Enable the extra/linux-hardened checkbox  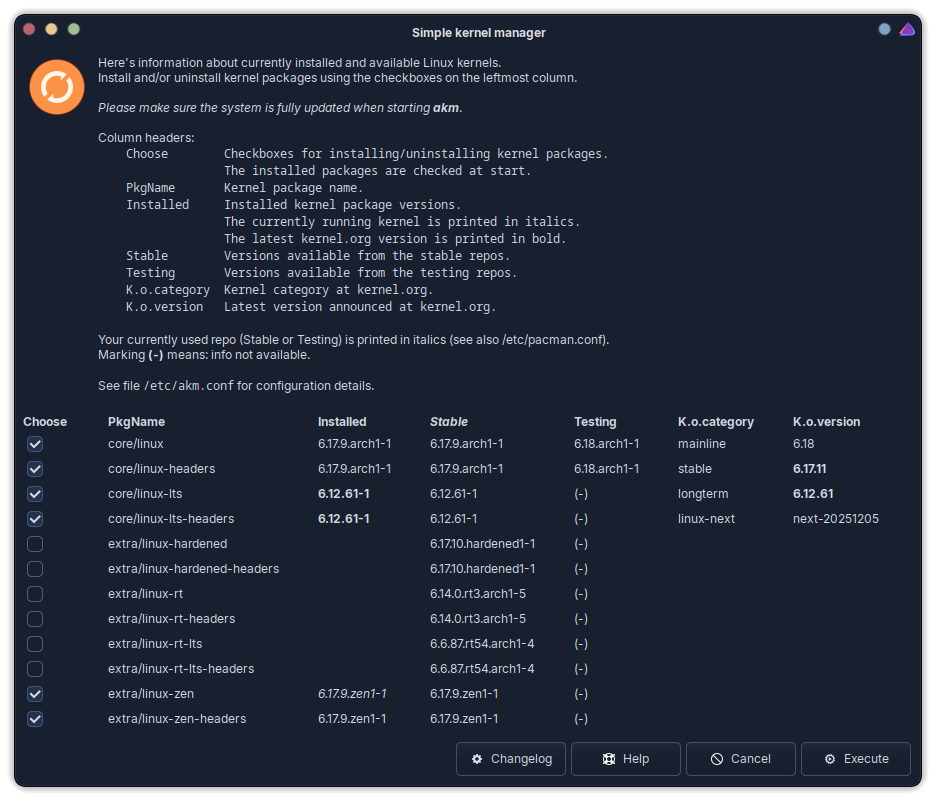tap(35, 544)
